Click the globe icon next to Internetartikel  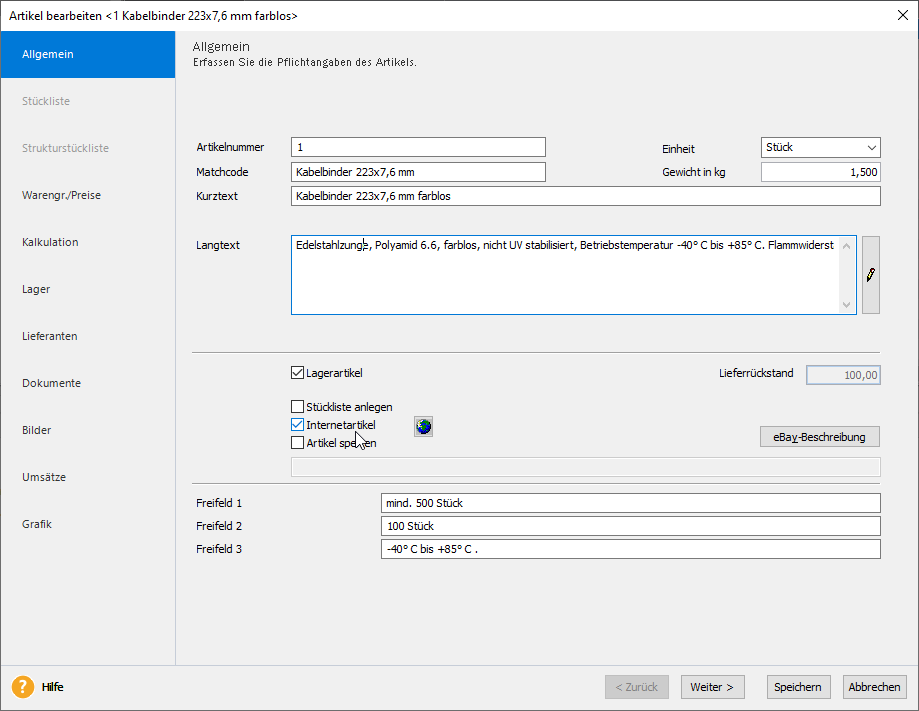point(424,427)
